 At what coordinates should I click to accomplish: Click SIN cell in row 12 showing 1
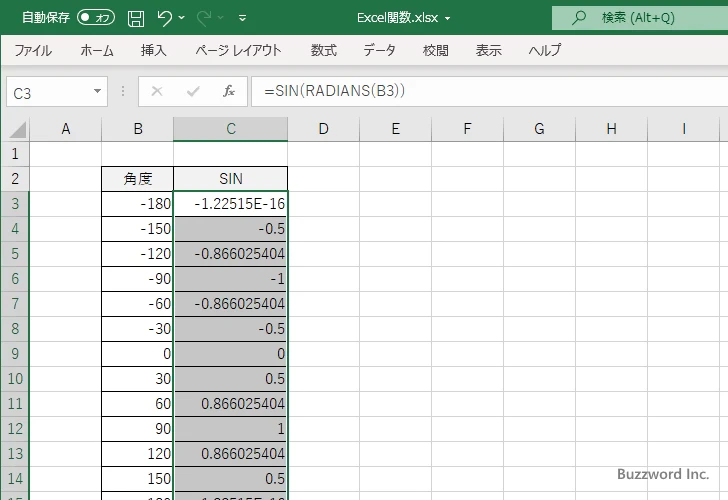point(230,429)
